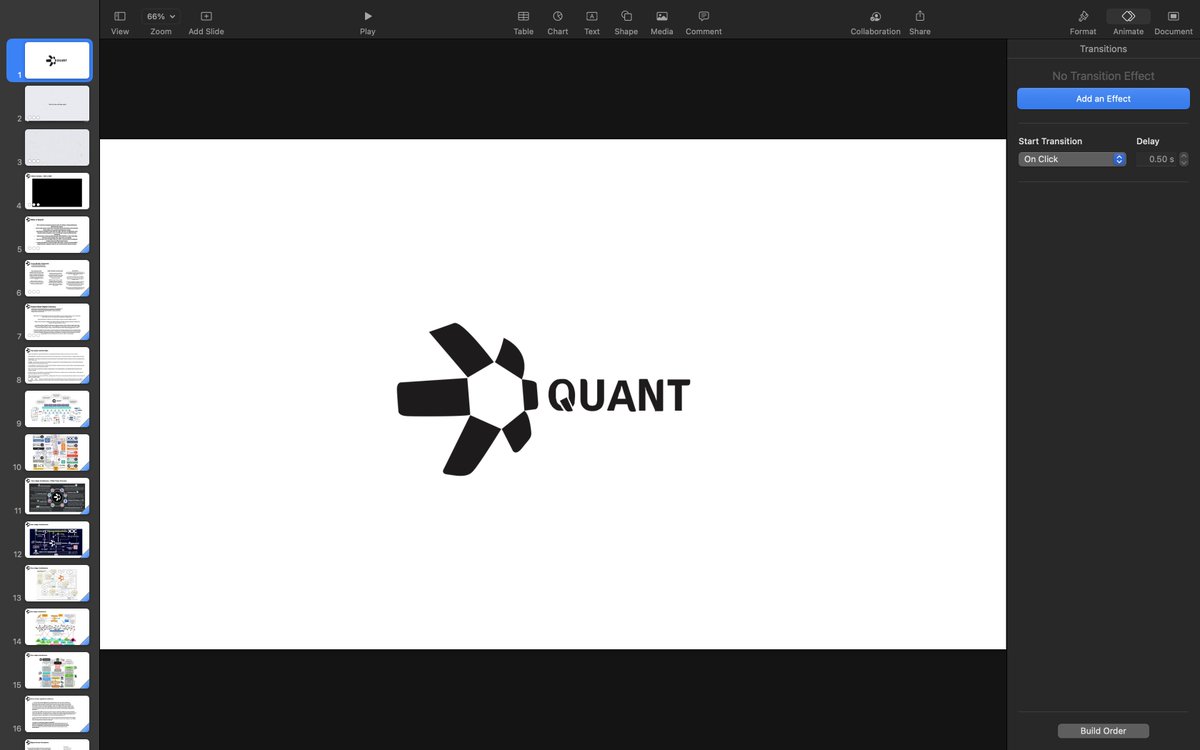Screen dimensions: 1200x750
Task: Select slide 16 thumbnail
Action: tap(57, 714)
